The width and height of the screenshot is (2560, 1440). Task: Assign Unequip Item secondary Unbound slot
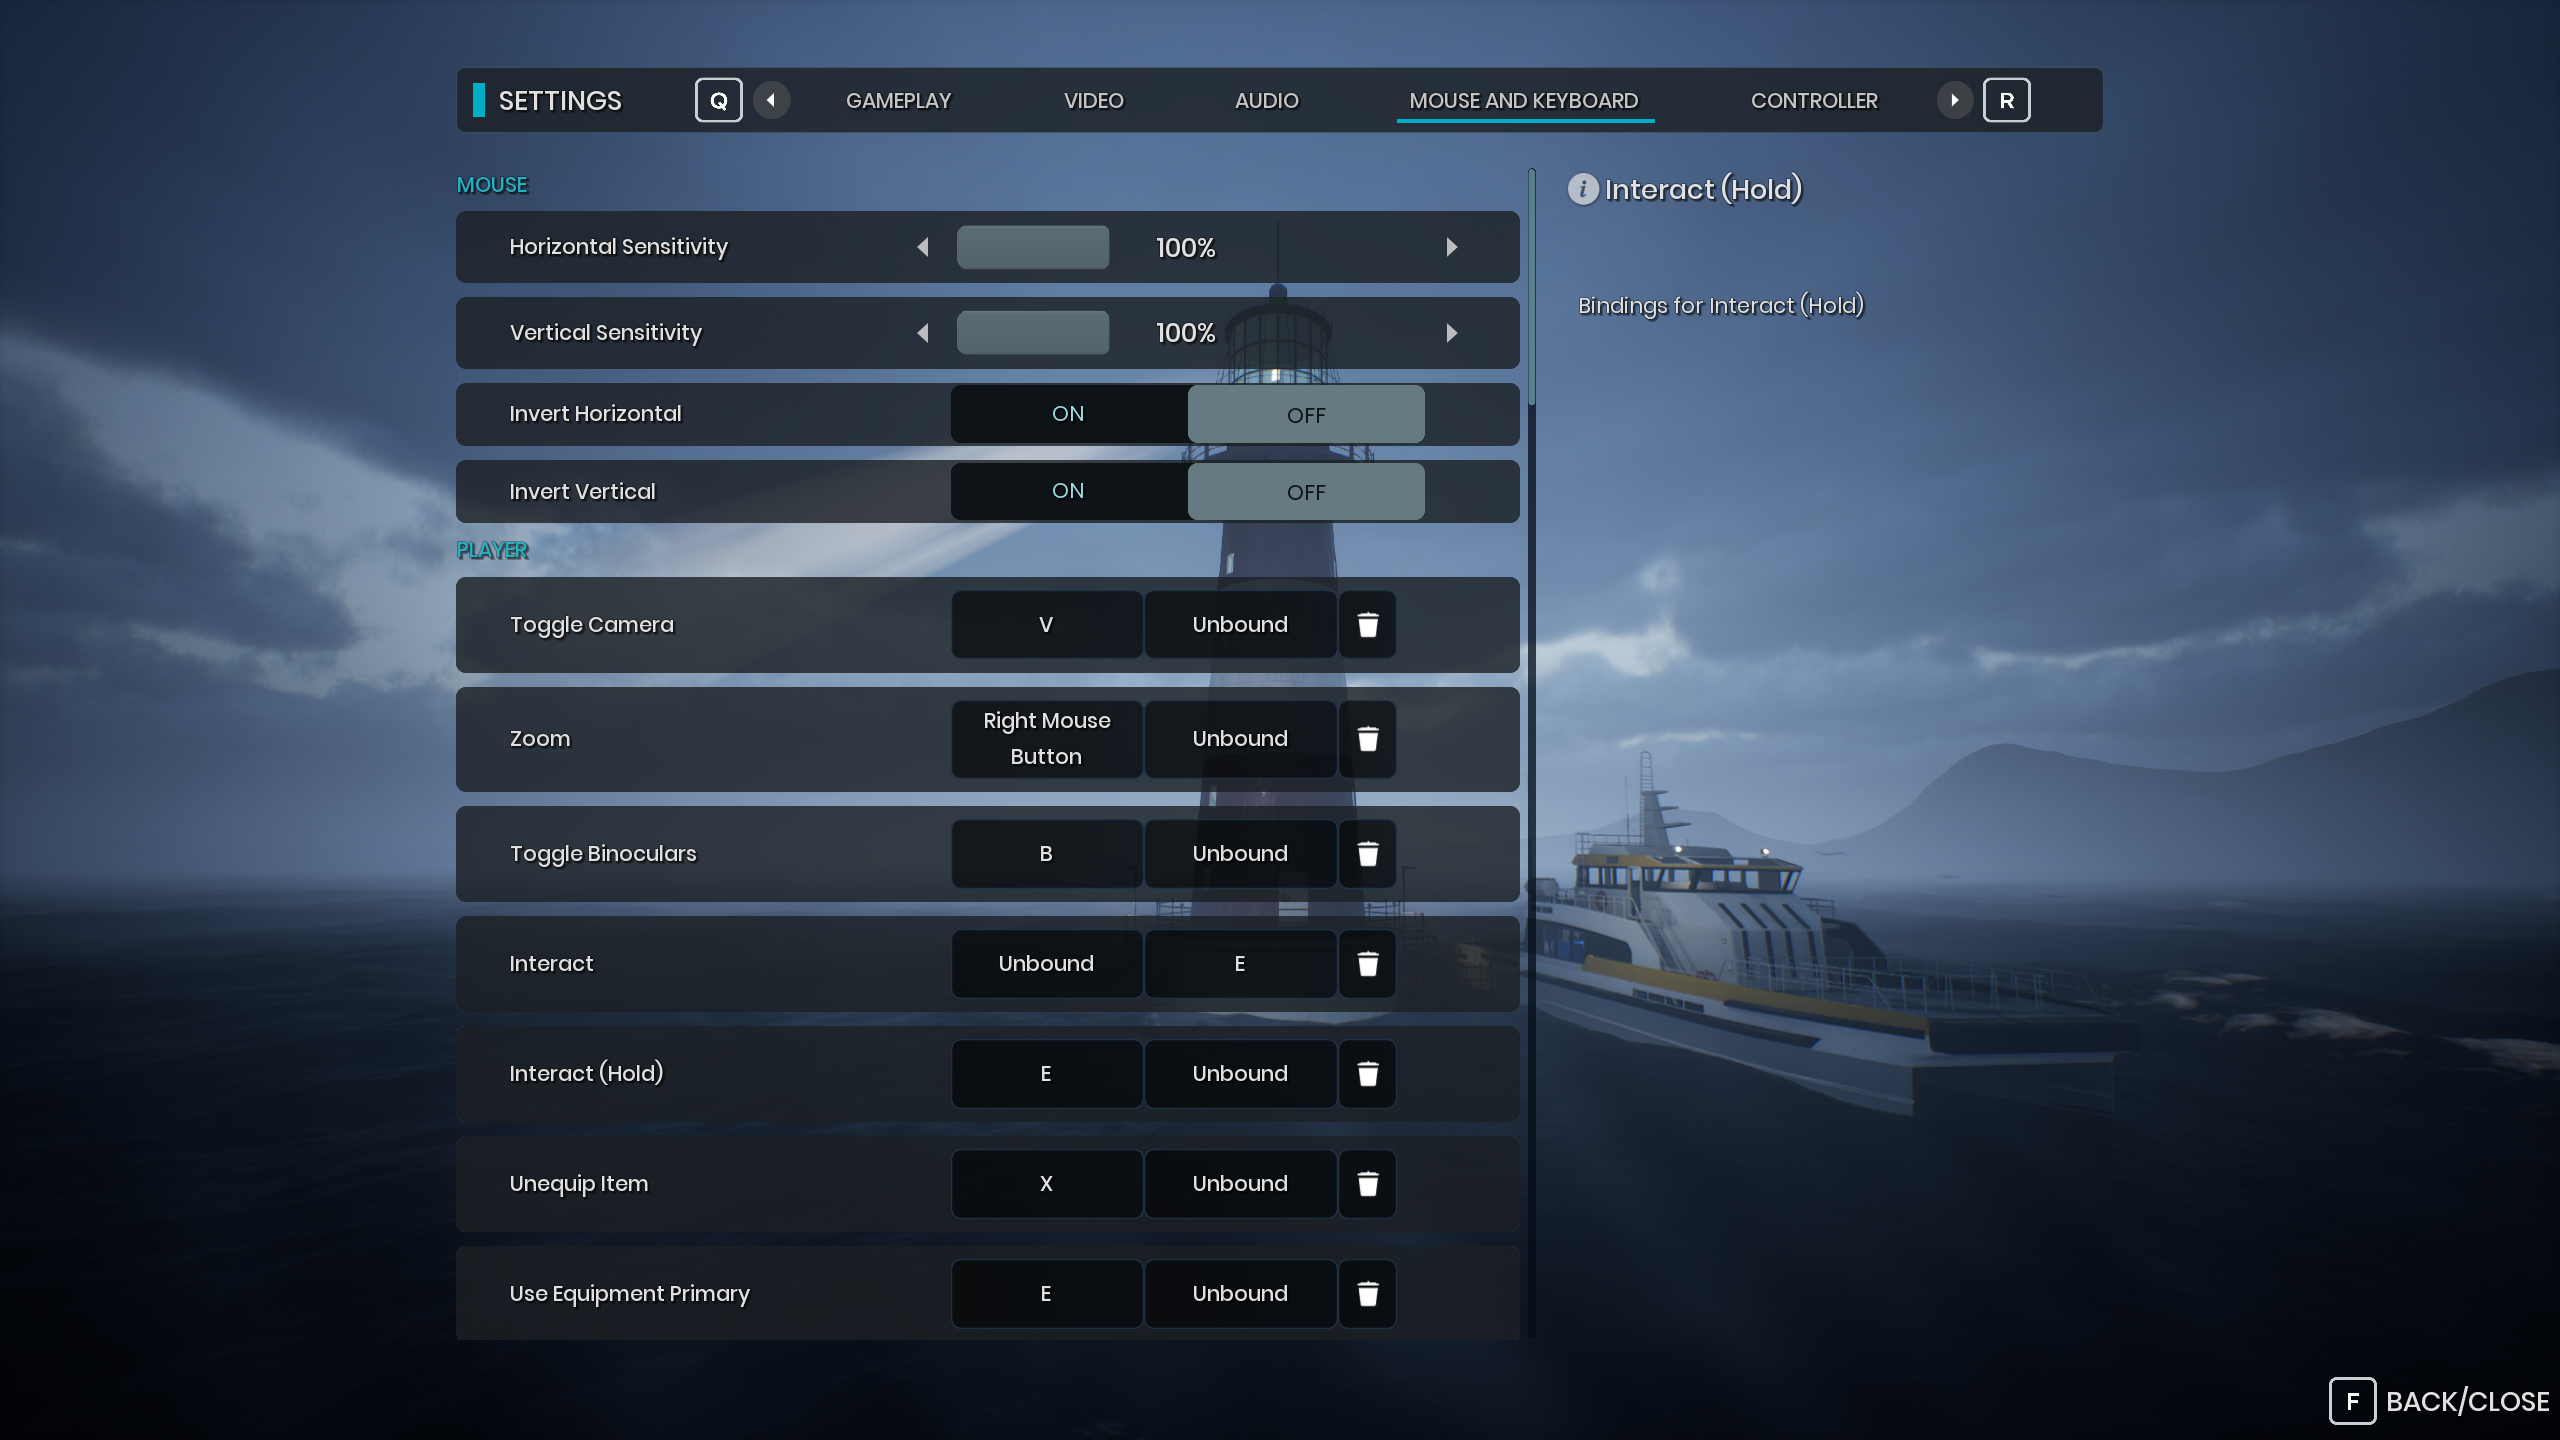tap(1240, 1184)
